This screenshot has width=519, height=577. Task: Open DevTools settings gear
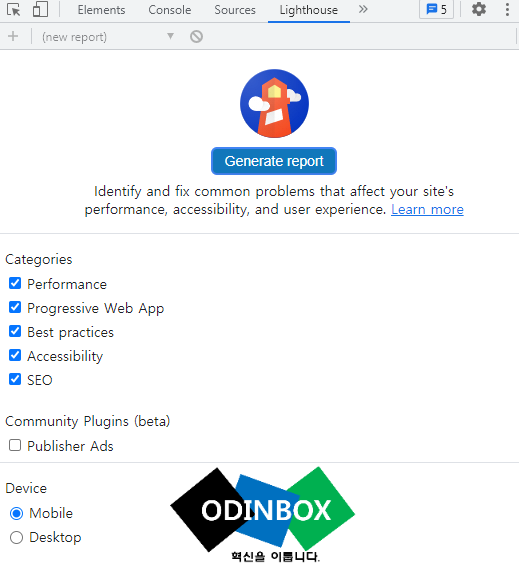[x=479, y=9]
